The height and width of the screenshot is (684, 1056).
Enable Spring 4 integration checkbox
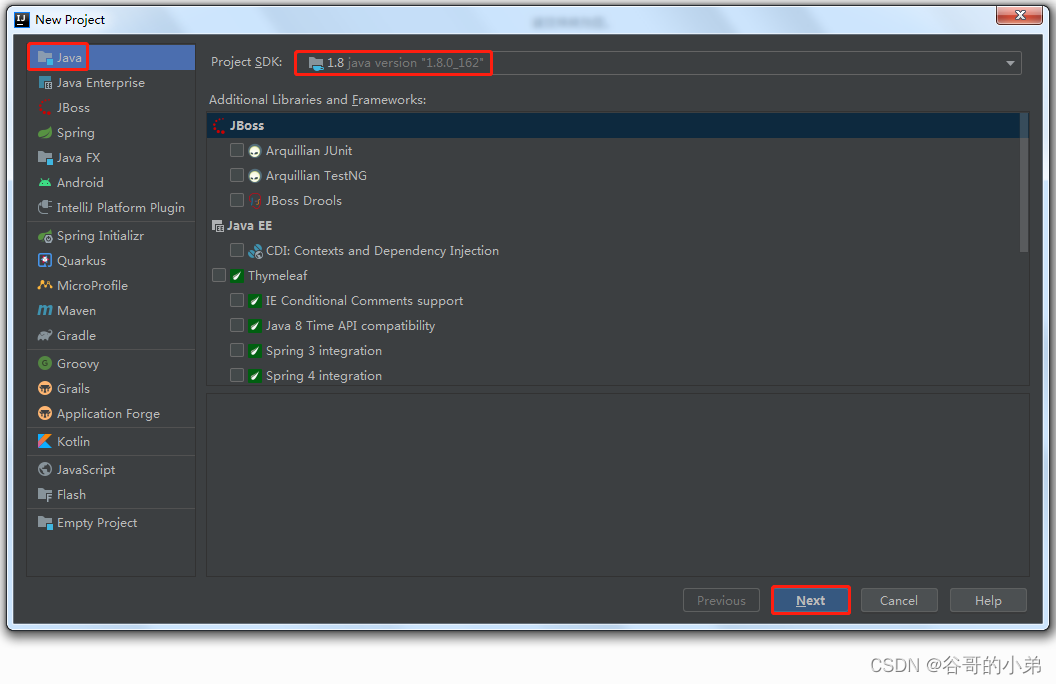point(237,375)
